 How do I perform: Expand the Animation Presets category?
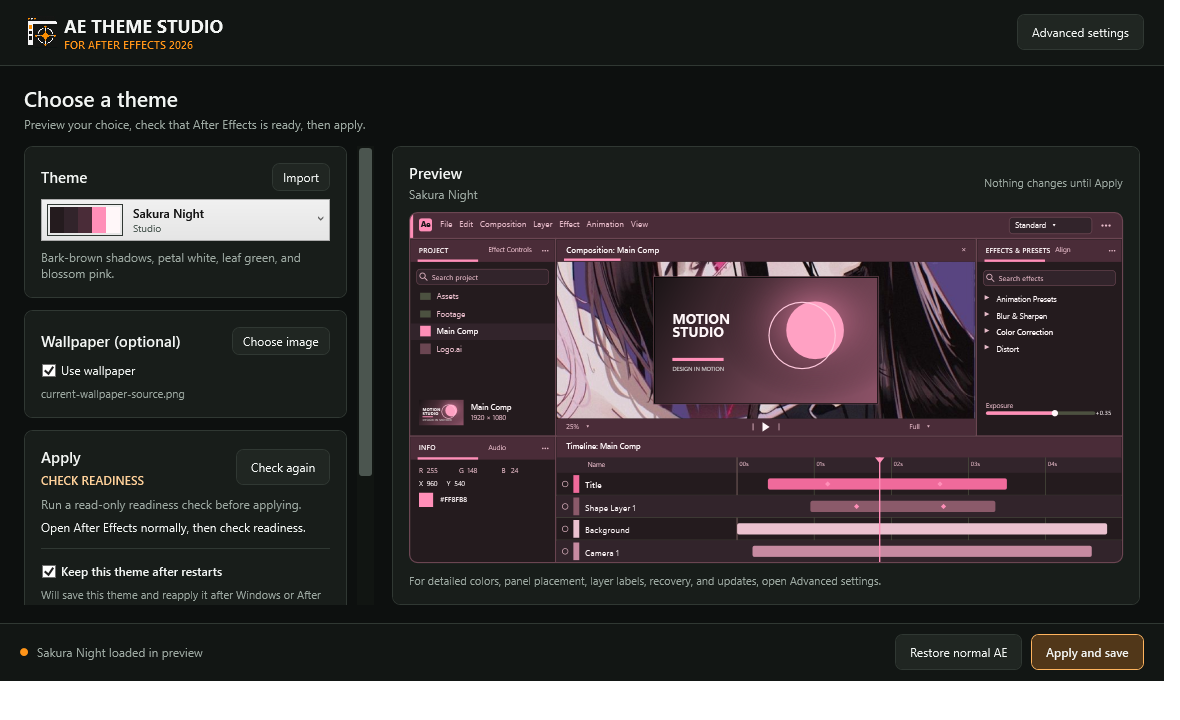(x=987, y=299)
